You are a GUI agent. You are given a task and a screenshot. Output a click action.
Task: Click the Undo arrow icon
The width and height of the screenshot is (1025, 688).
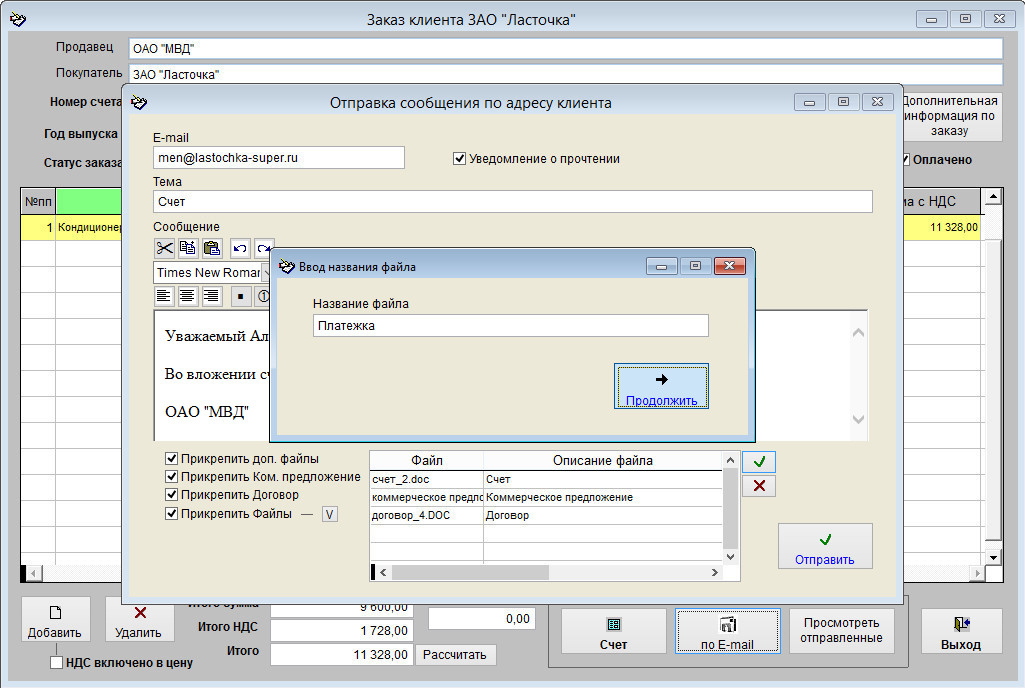coord(240,248)
